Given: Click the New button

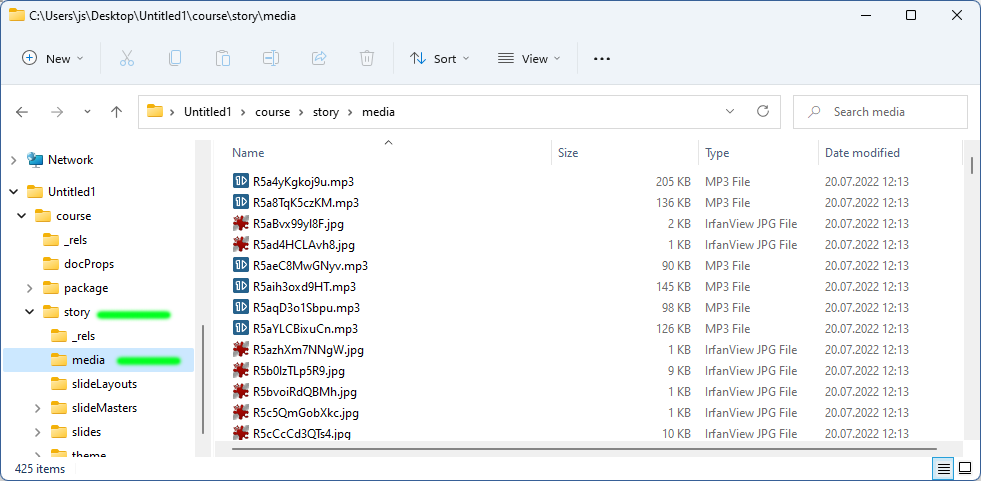Looking at the screenshot, I should point(53,59).
